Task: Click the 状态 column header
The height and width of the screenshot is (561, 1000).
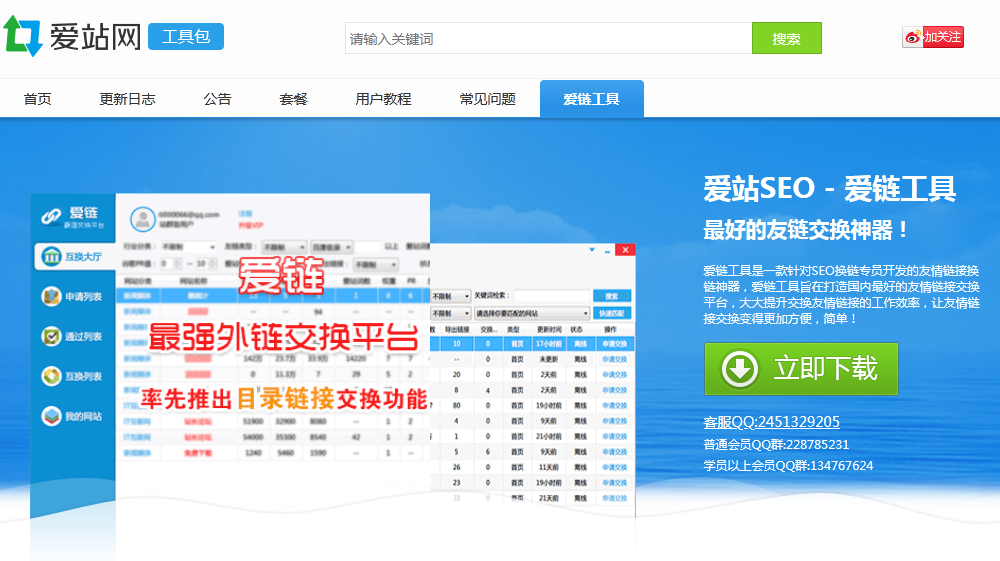Action: 577,329
